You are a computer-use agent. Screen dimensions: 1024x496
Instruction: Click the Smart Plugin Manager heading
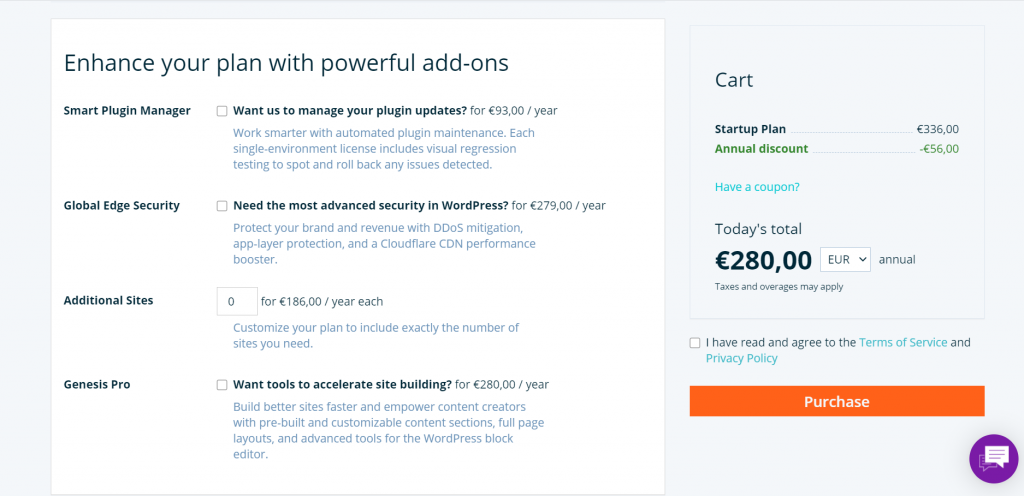[x=127, y=110]
